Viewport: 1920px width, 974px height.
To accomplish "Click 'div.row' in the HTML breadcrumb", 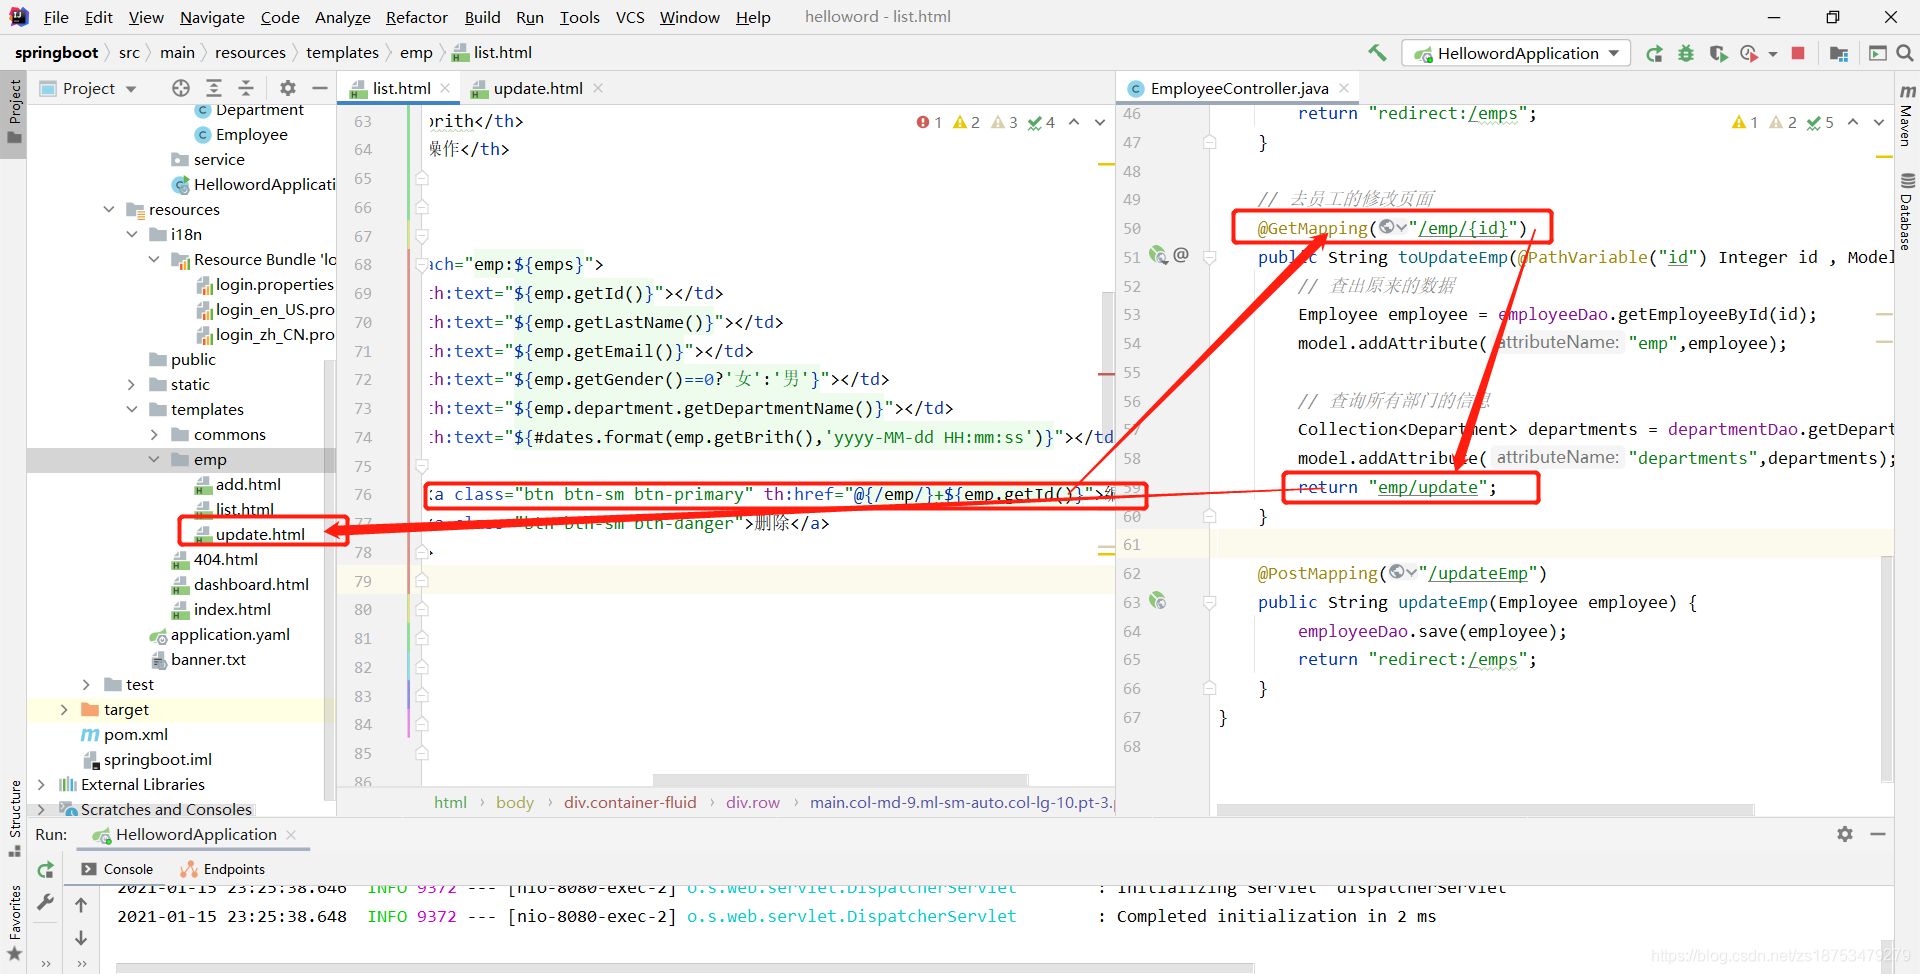I will pyautogui.click(x=752, y=802).
